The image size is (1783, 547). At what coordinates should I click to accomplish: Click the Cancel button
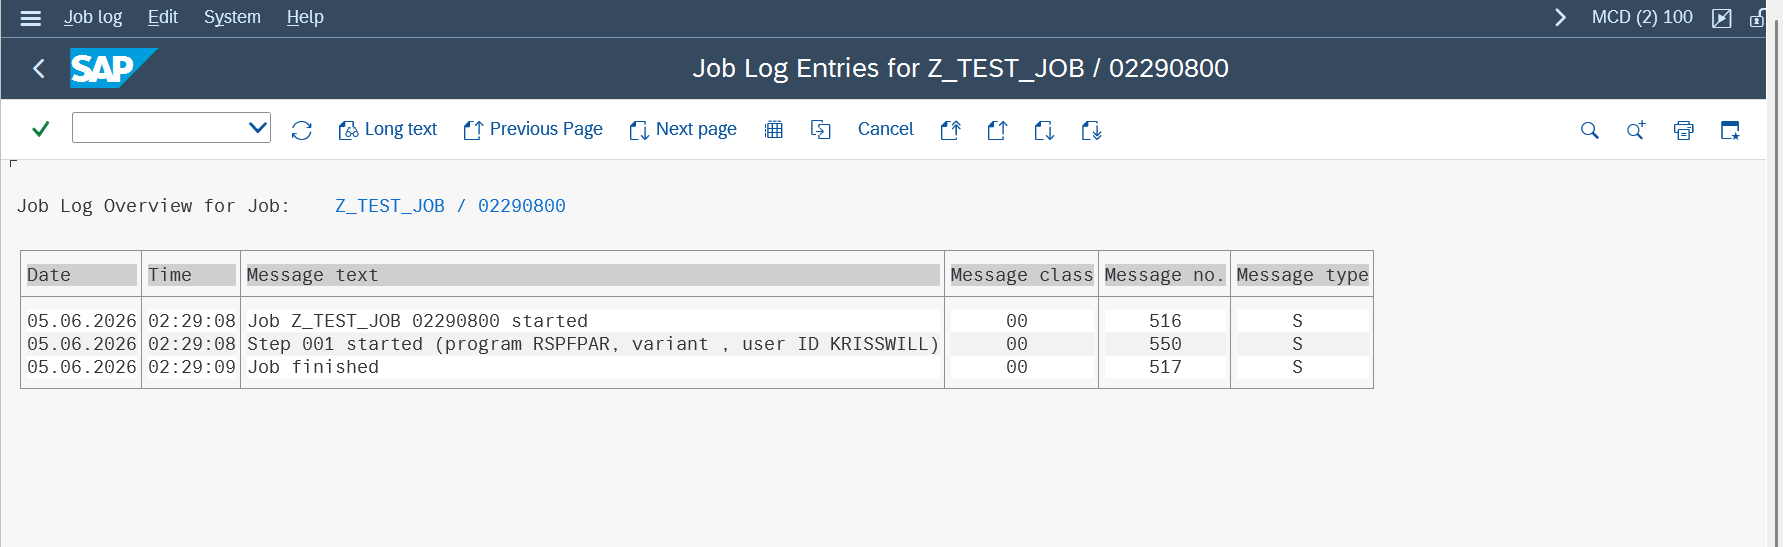(x=885, y=129)
